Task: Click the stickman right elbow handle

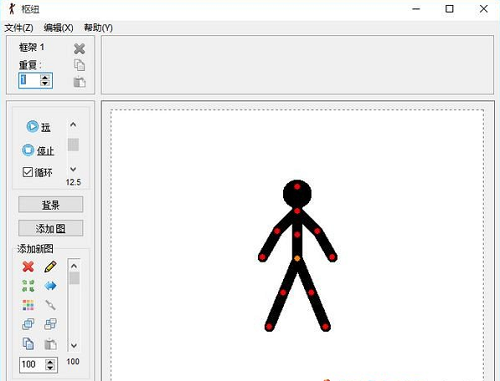Action: [317, 231]
